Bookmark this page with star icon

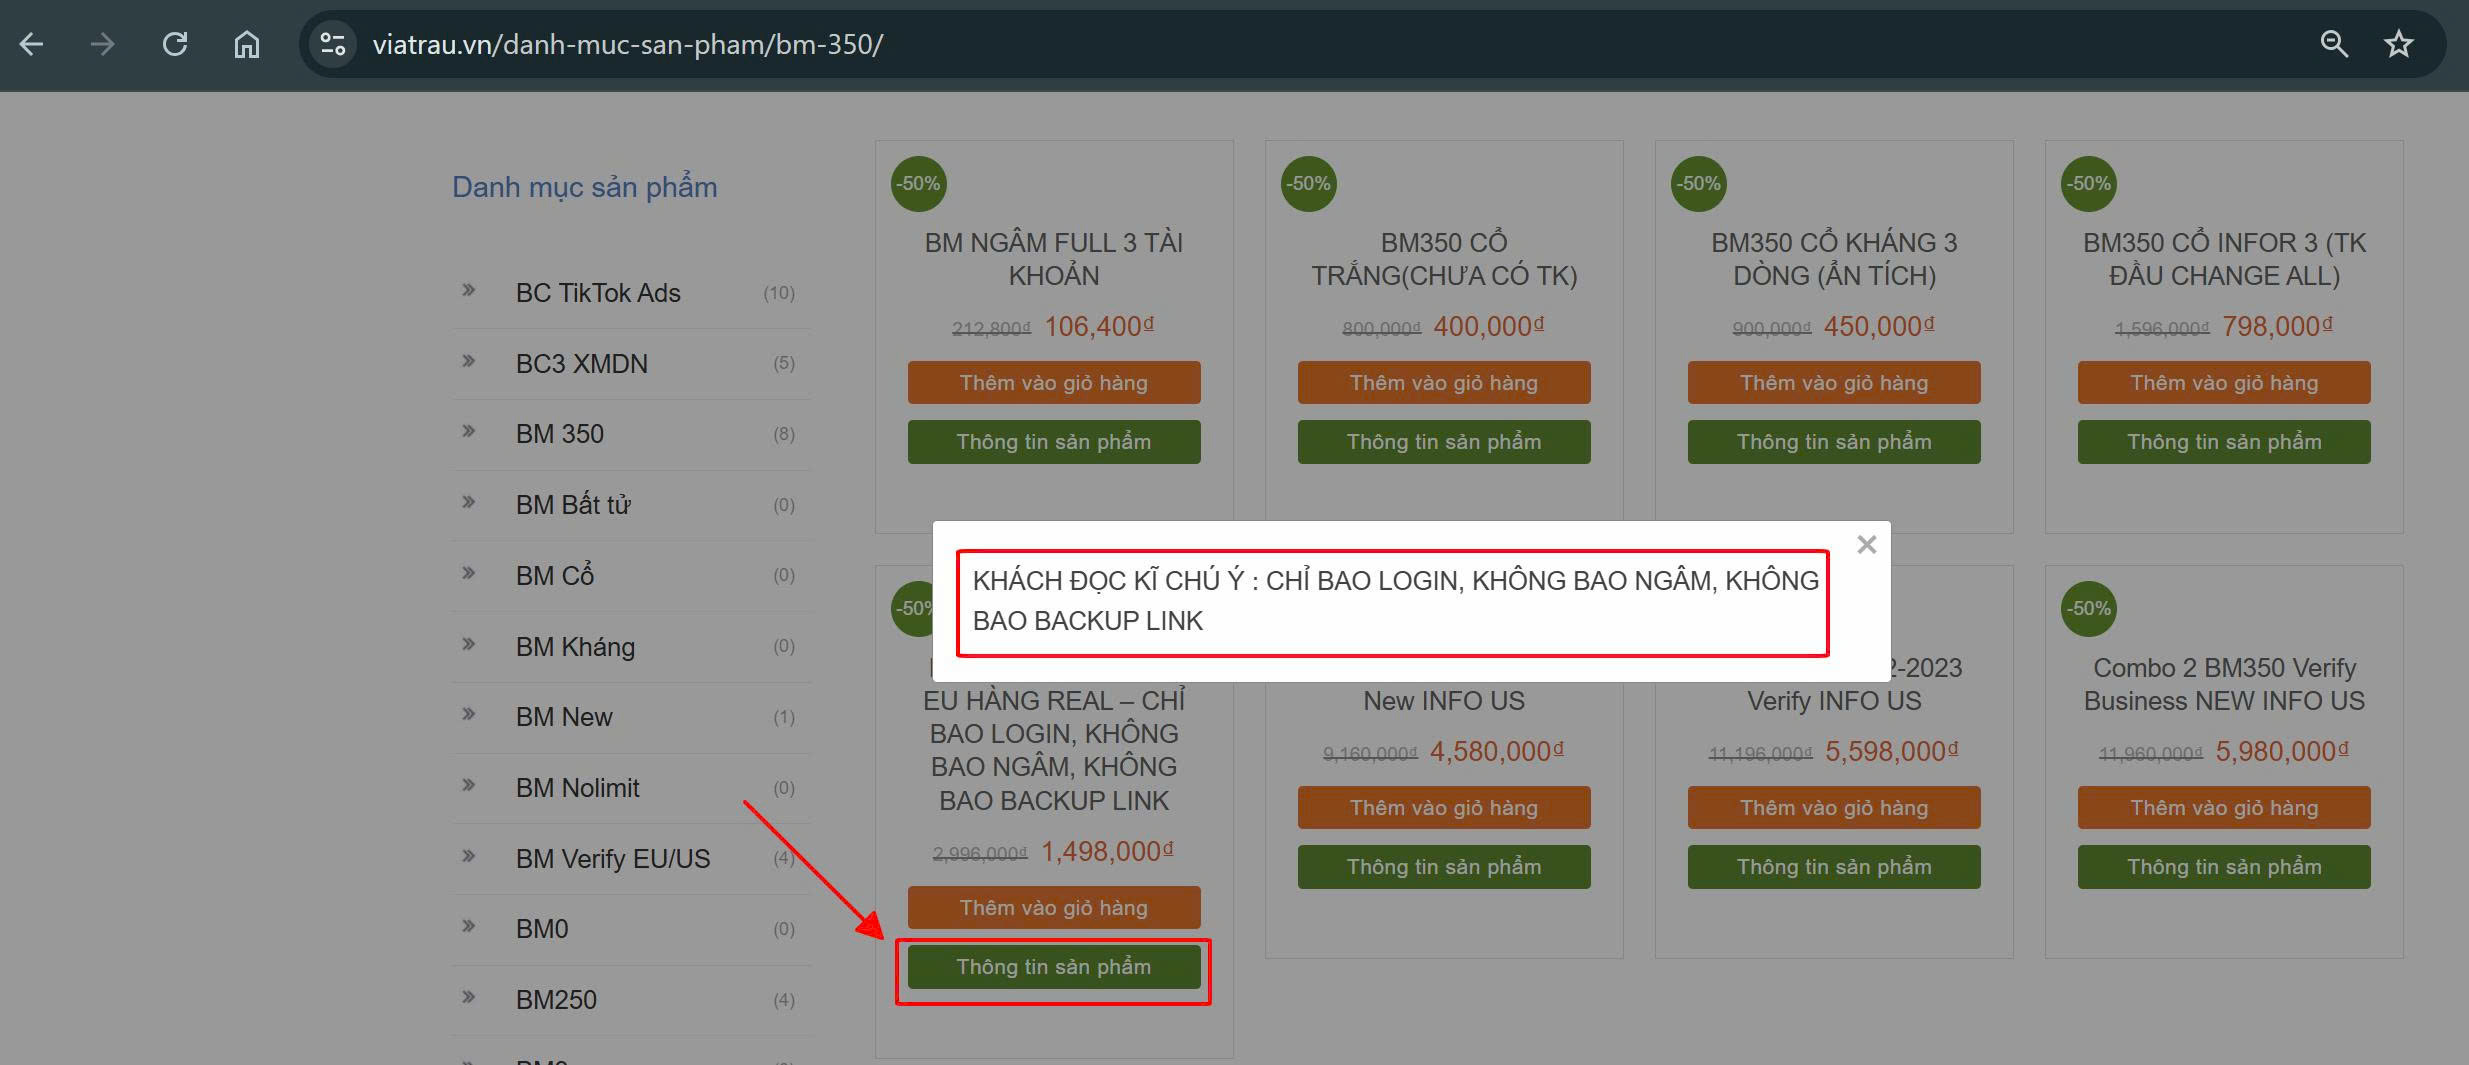point(2398,44)
